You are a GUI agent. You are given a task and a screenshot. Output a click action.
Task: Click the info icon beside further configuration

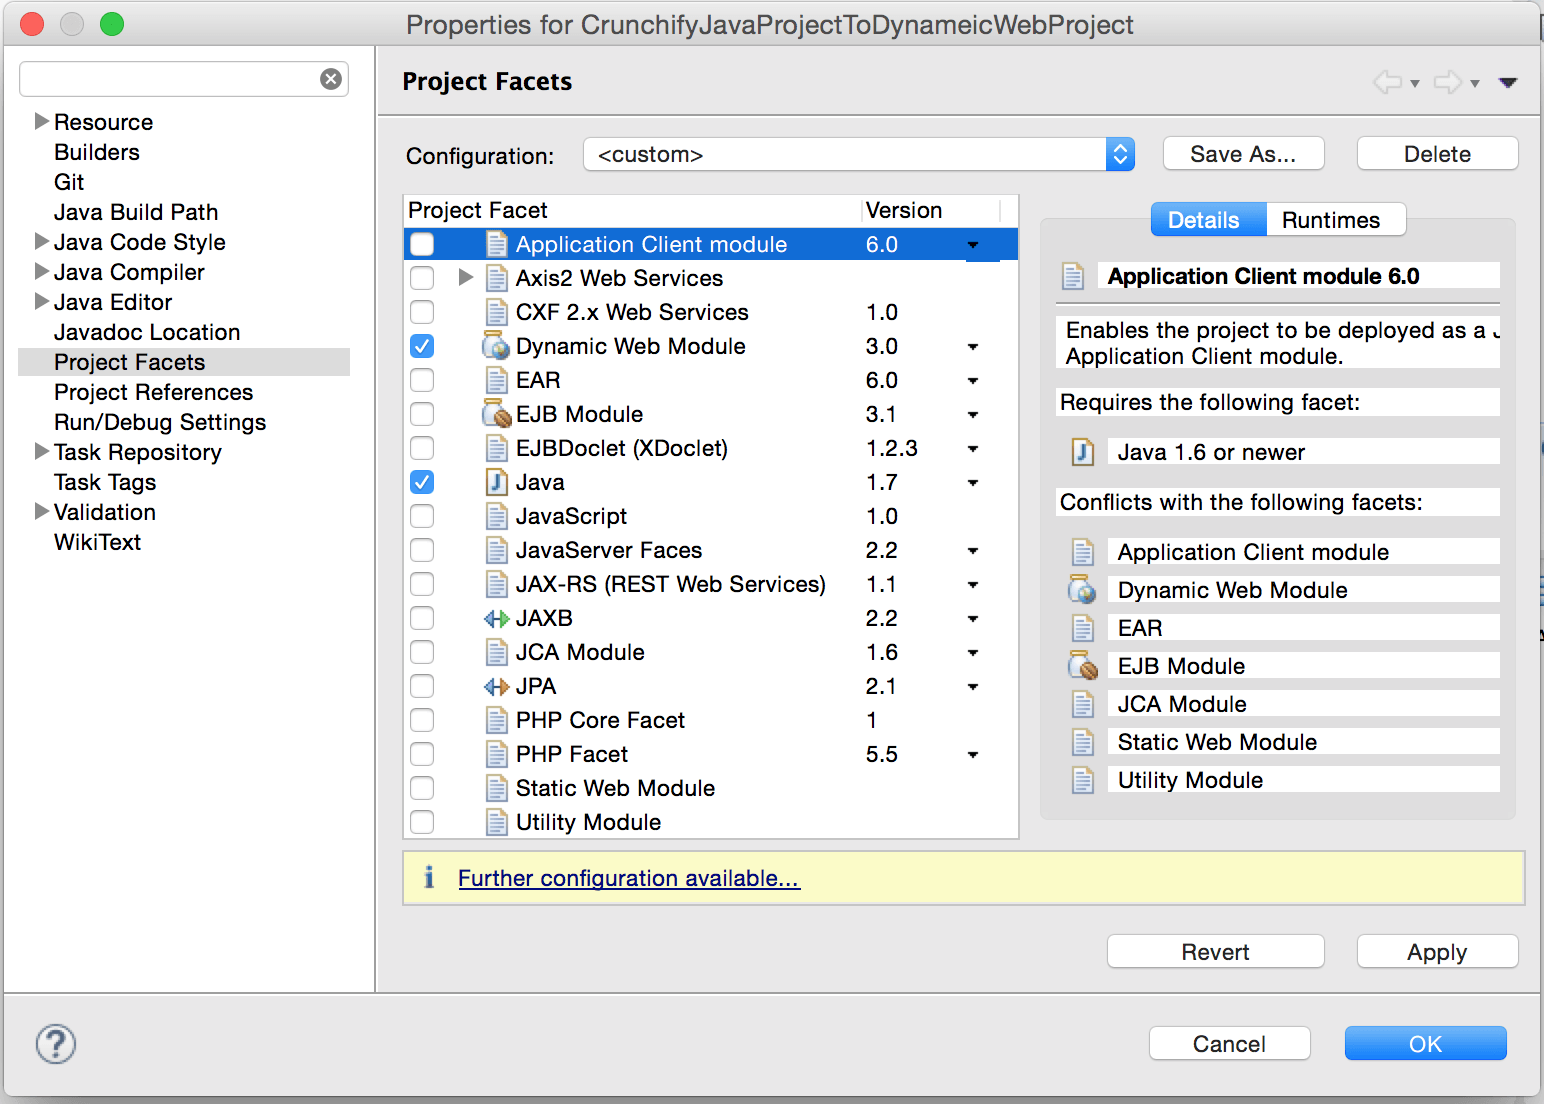point(430,877)
